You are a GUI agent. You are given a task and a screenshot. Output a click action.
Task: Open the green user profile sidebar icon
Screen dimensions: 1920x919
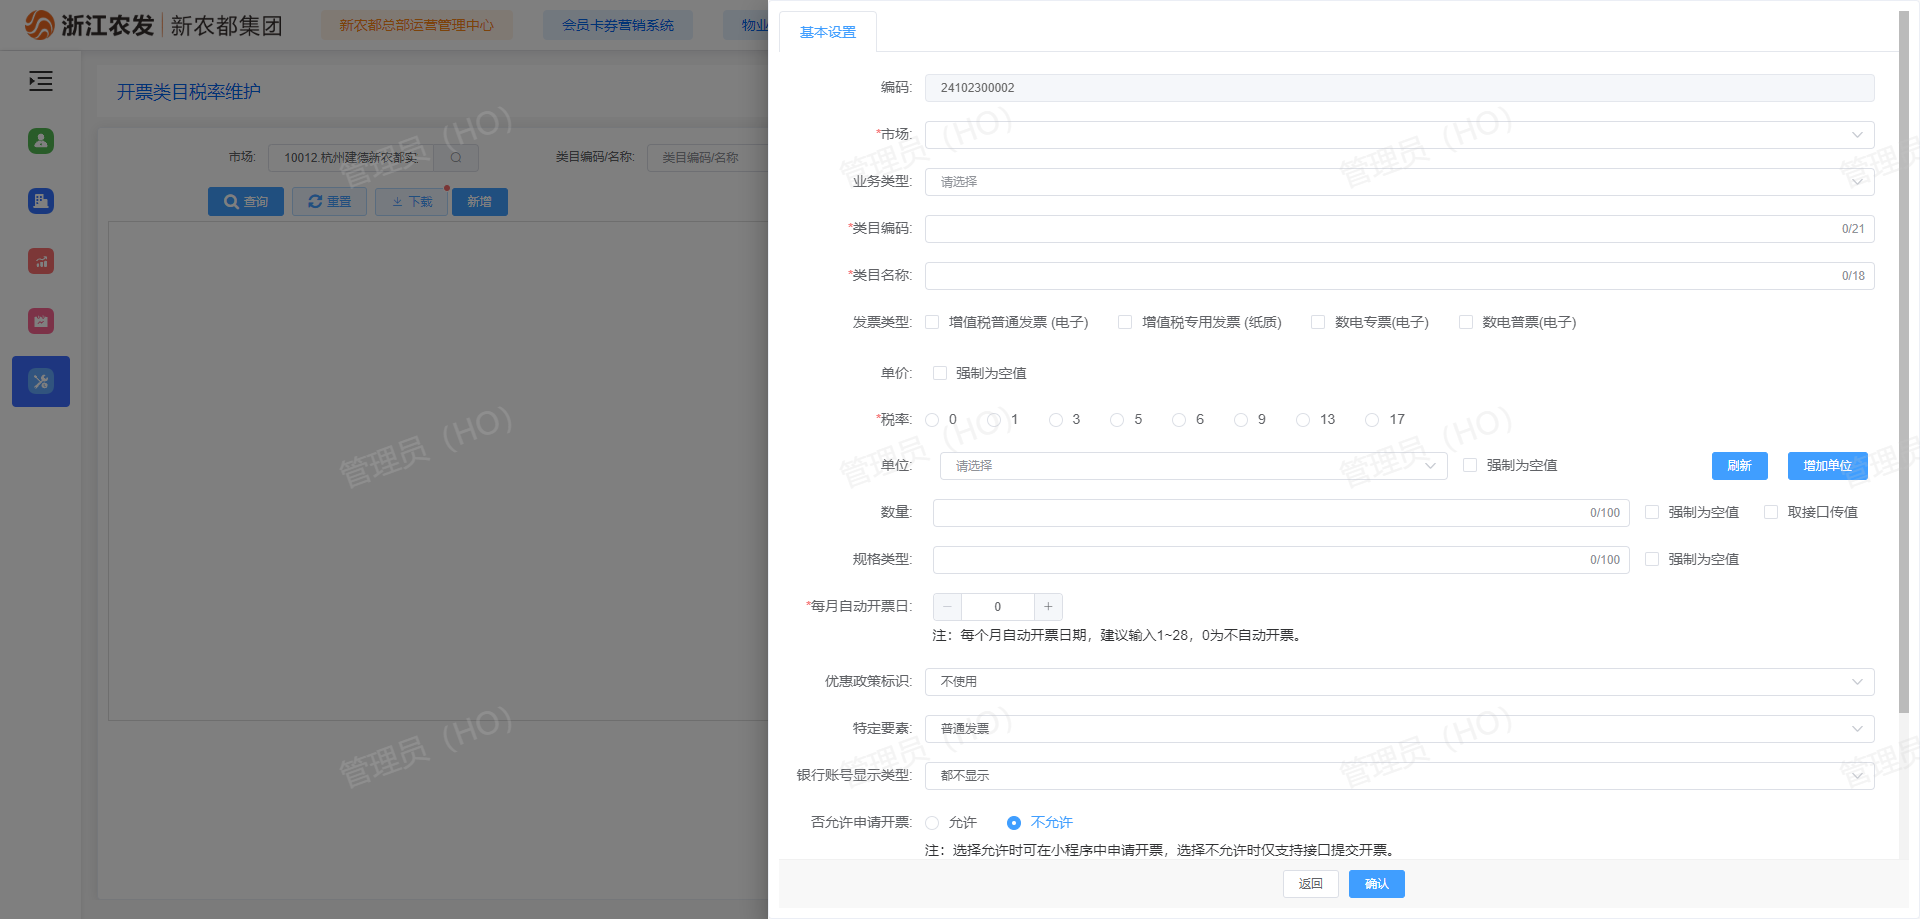[41, 141]
